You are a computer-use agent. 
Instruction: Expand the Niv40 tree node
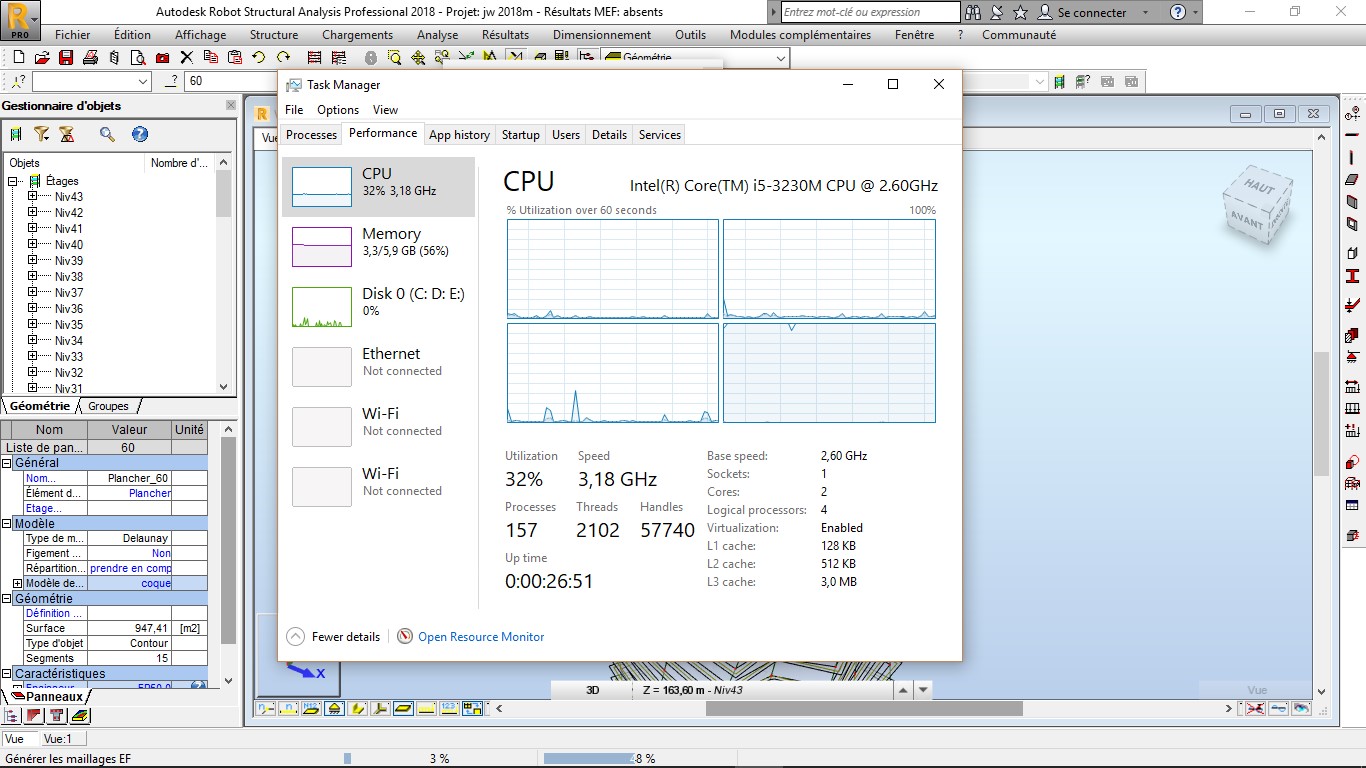click(x=32, y=244)
